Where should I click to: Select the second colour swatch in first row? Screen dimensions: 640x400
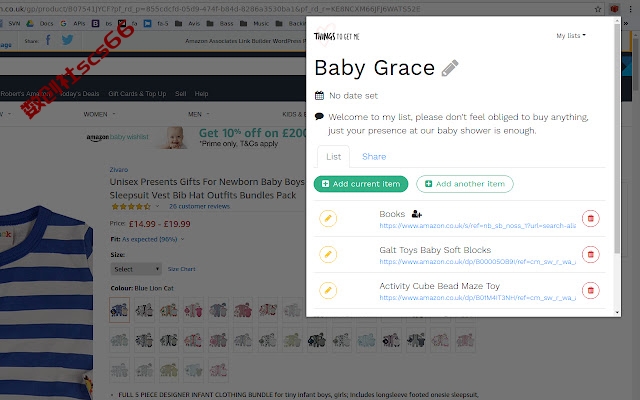144,310
